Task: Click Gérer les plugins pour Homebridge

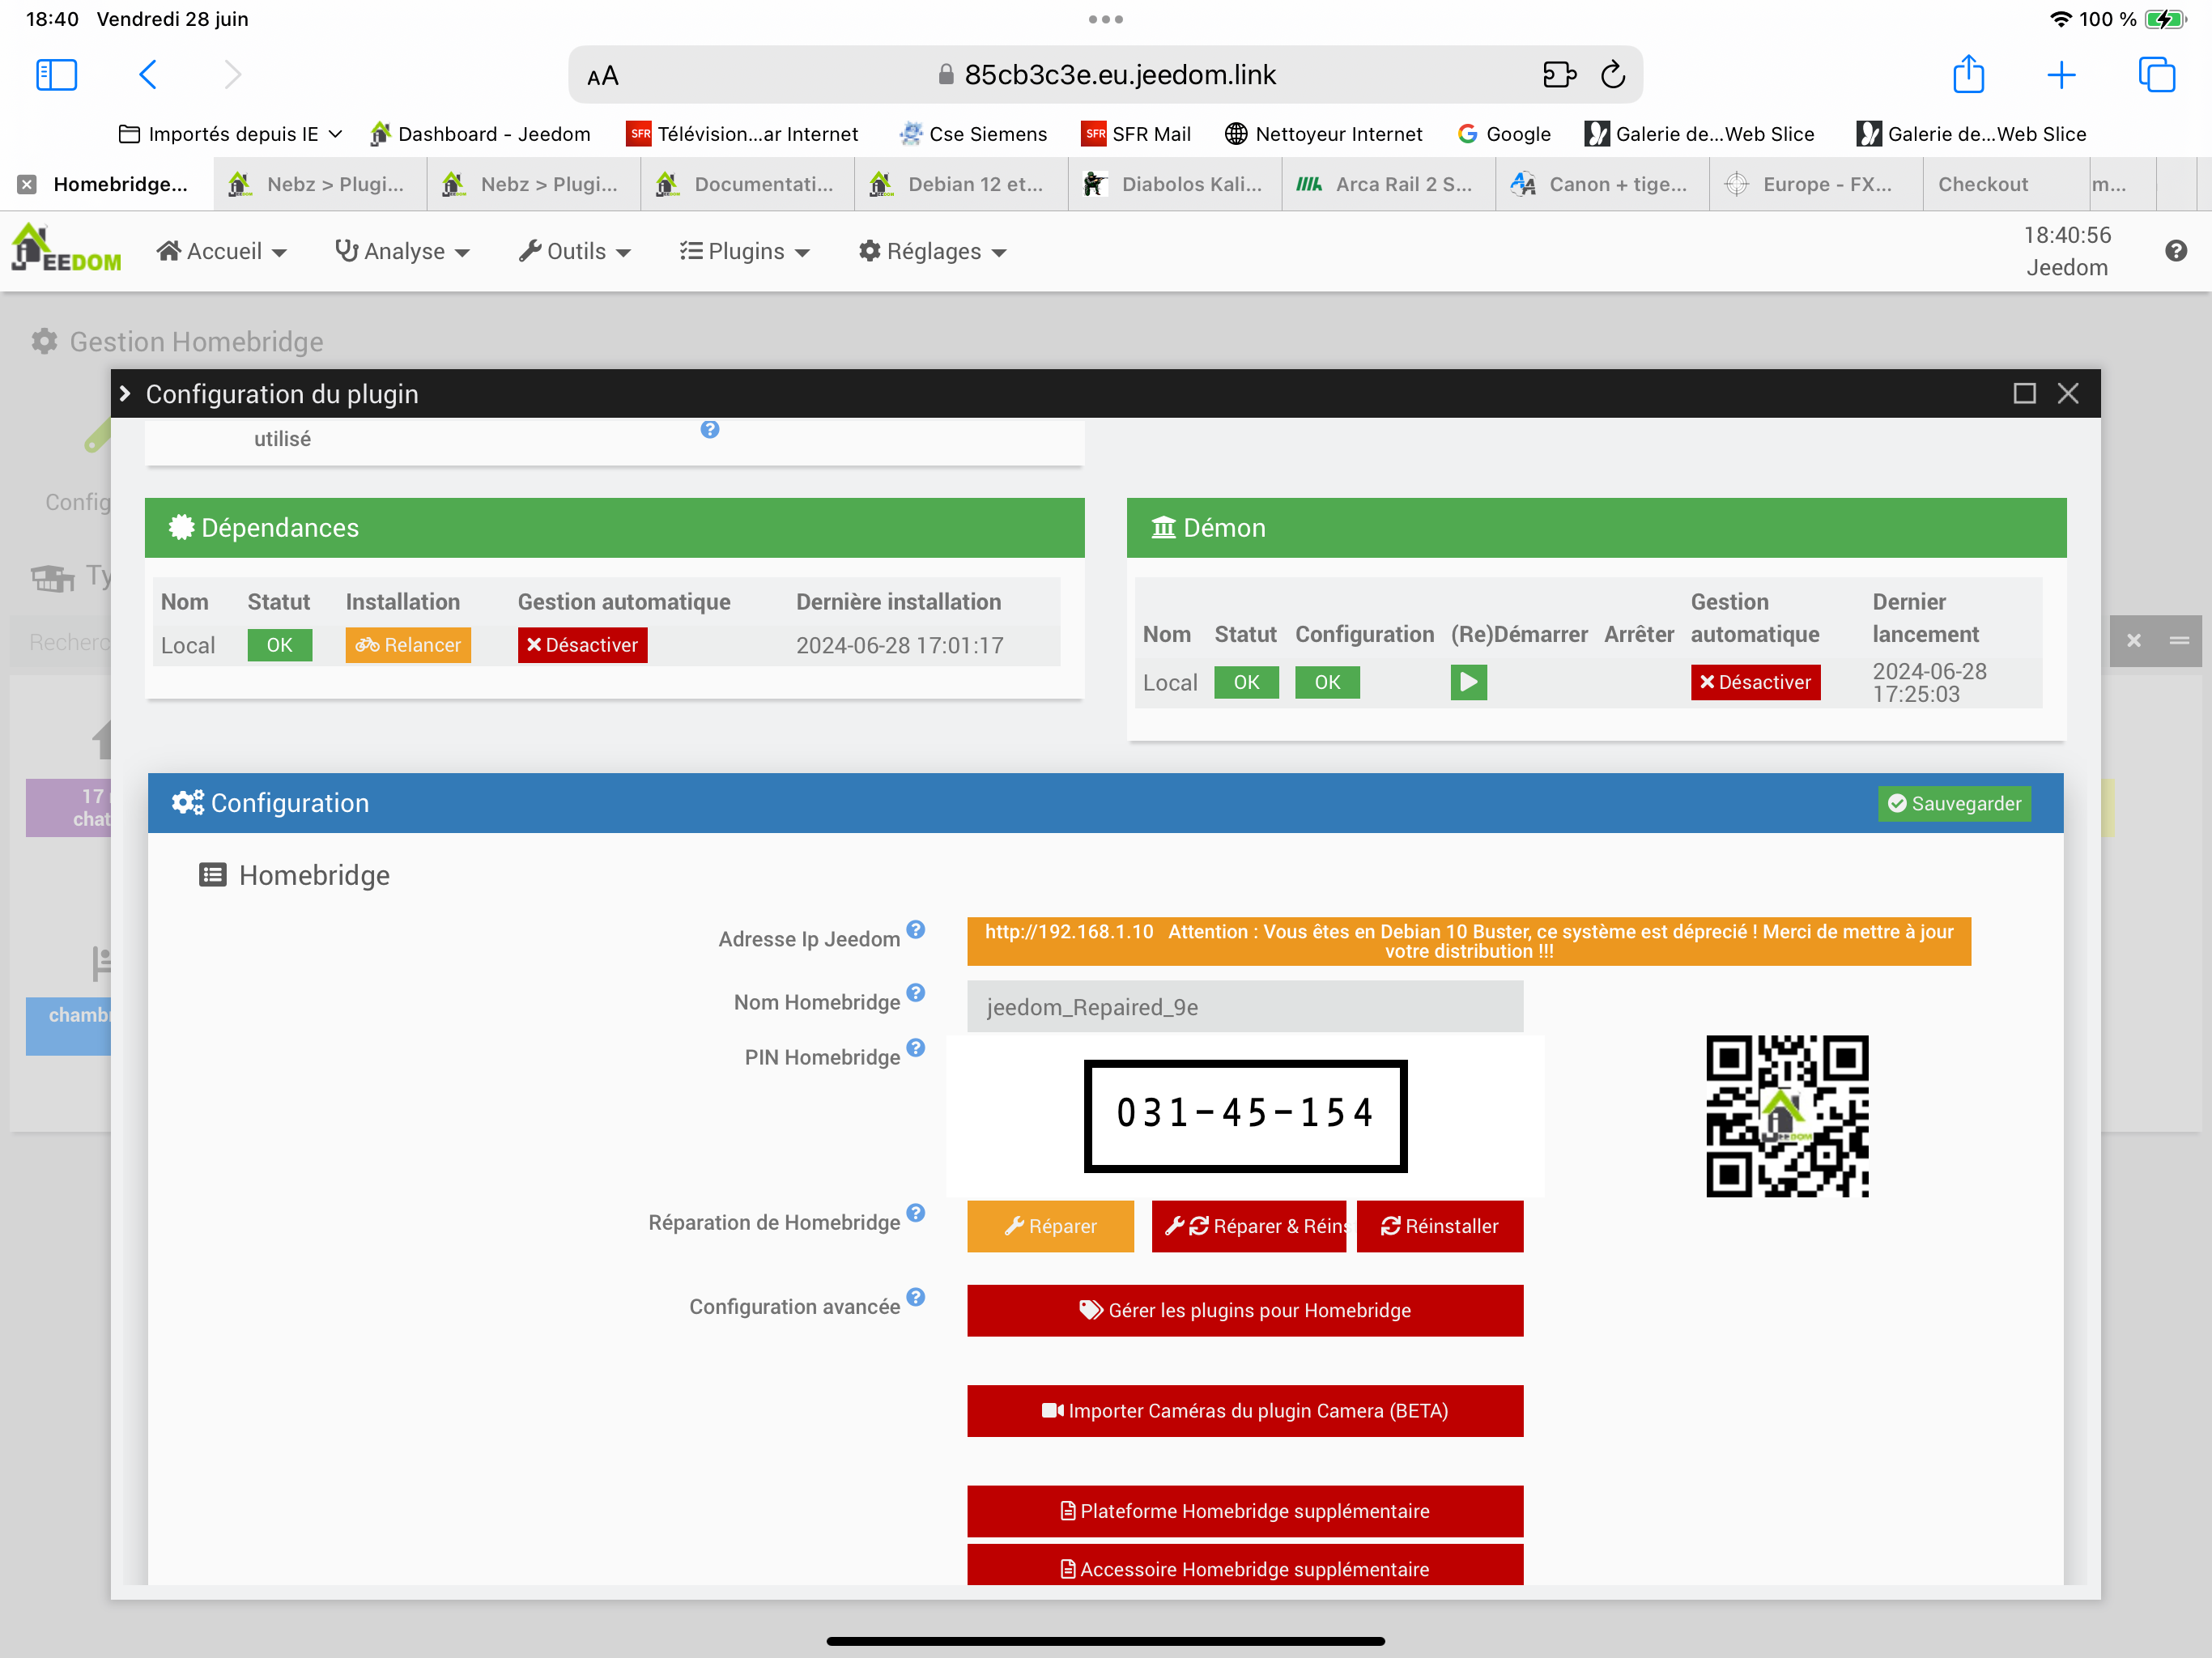Action: click(1244, 1310)
